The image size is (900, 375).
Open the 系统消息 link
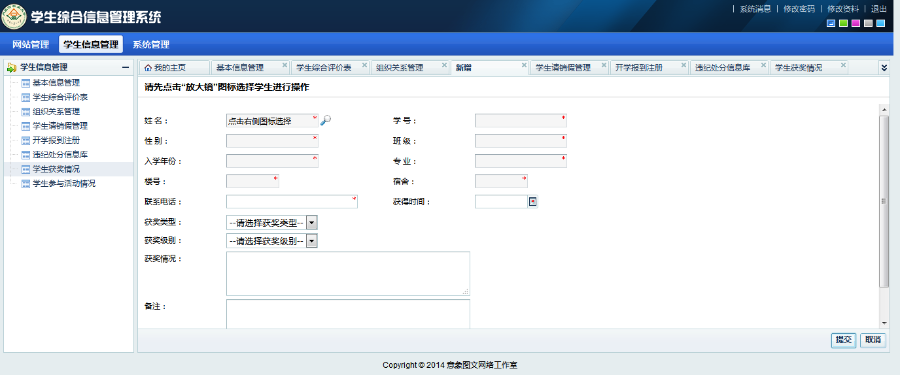(x=755, y=9)
